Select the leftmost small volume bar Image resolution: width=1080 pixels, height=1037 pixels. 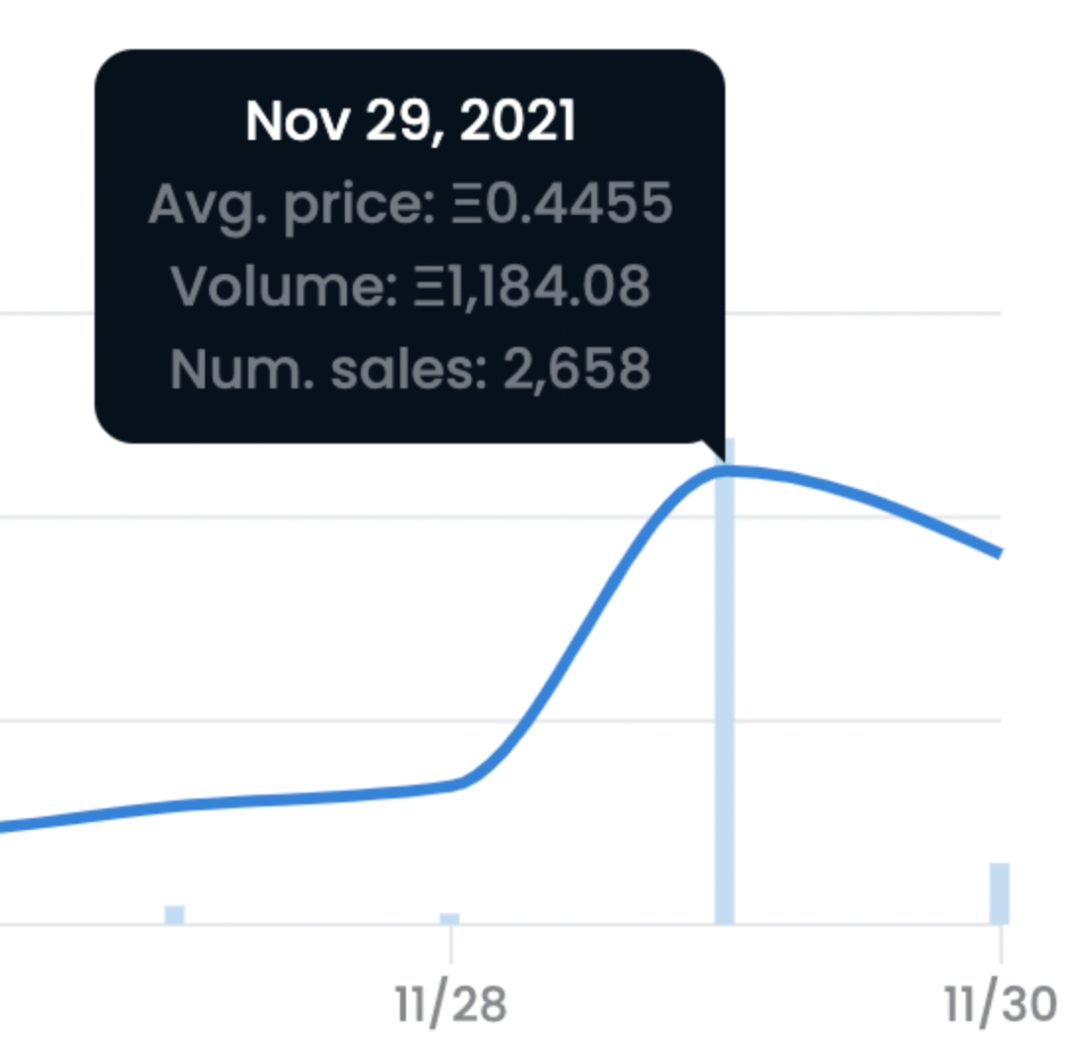174,915
